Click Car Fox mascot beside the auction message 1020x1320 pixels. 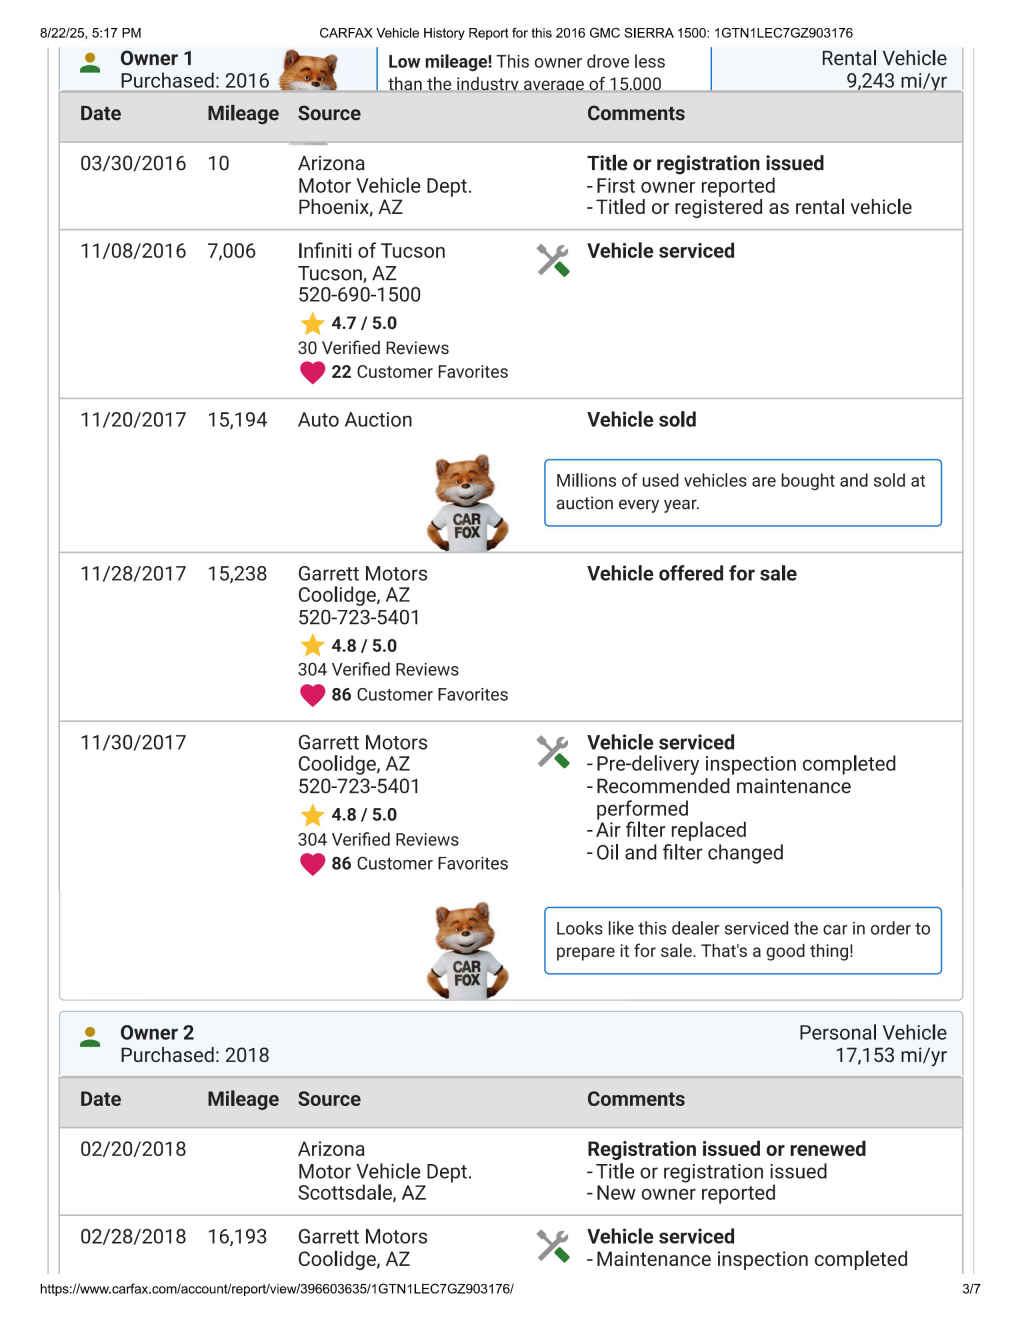click(x=467, y=503)
